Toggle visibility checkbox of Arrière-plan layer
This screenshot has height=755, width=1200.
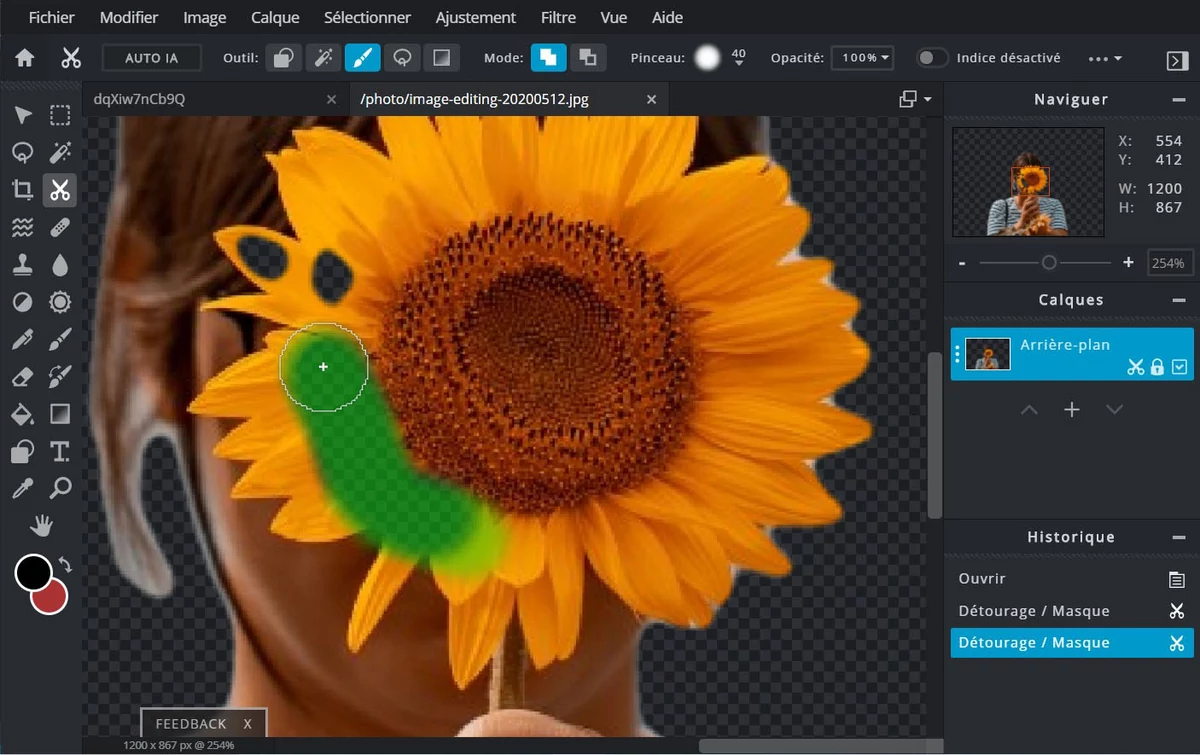point(1180,367)
